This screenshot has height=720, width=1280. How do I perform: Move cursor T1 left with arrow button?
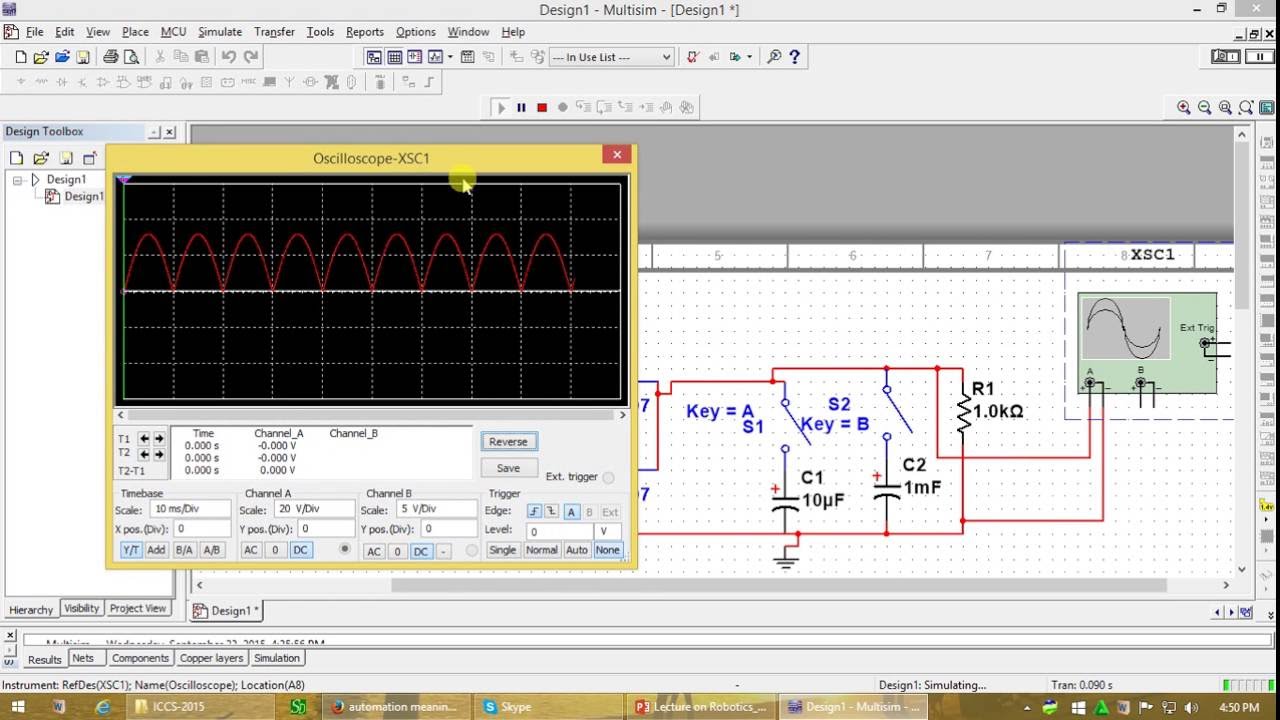(x=144, y=439)
